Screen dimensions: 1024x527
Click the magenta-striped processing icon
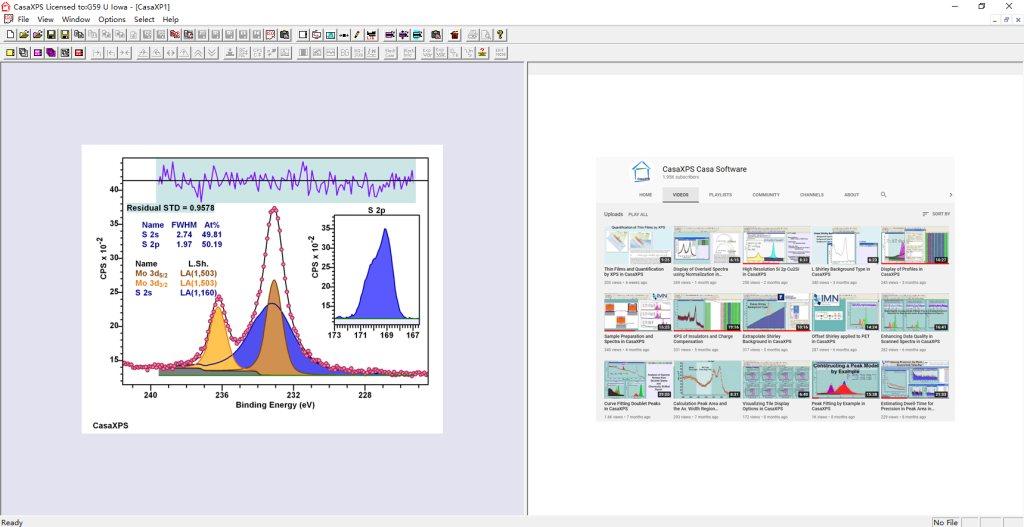click(389, 35)
